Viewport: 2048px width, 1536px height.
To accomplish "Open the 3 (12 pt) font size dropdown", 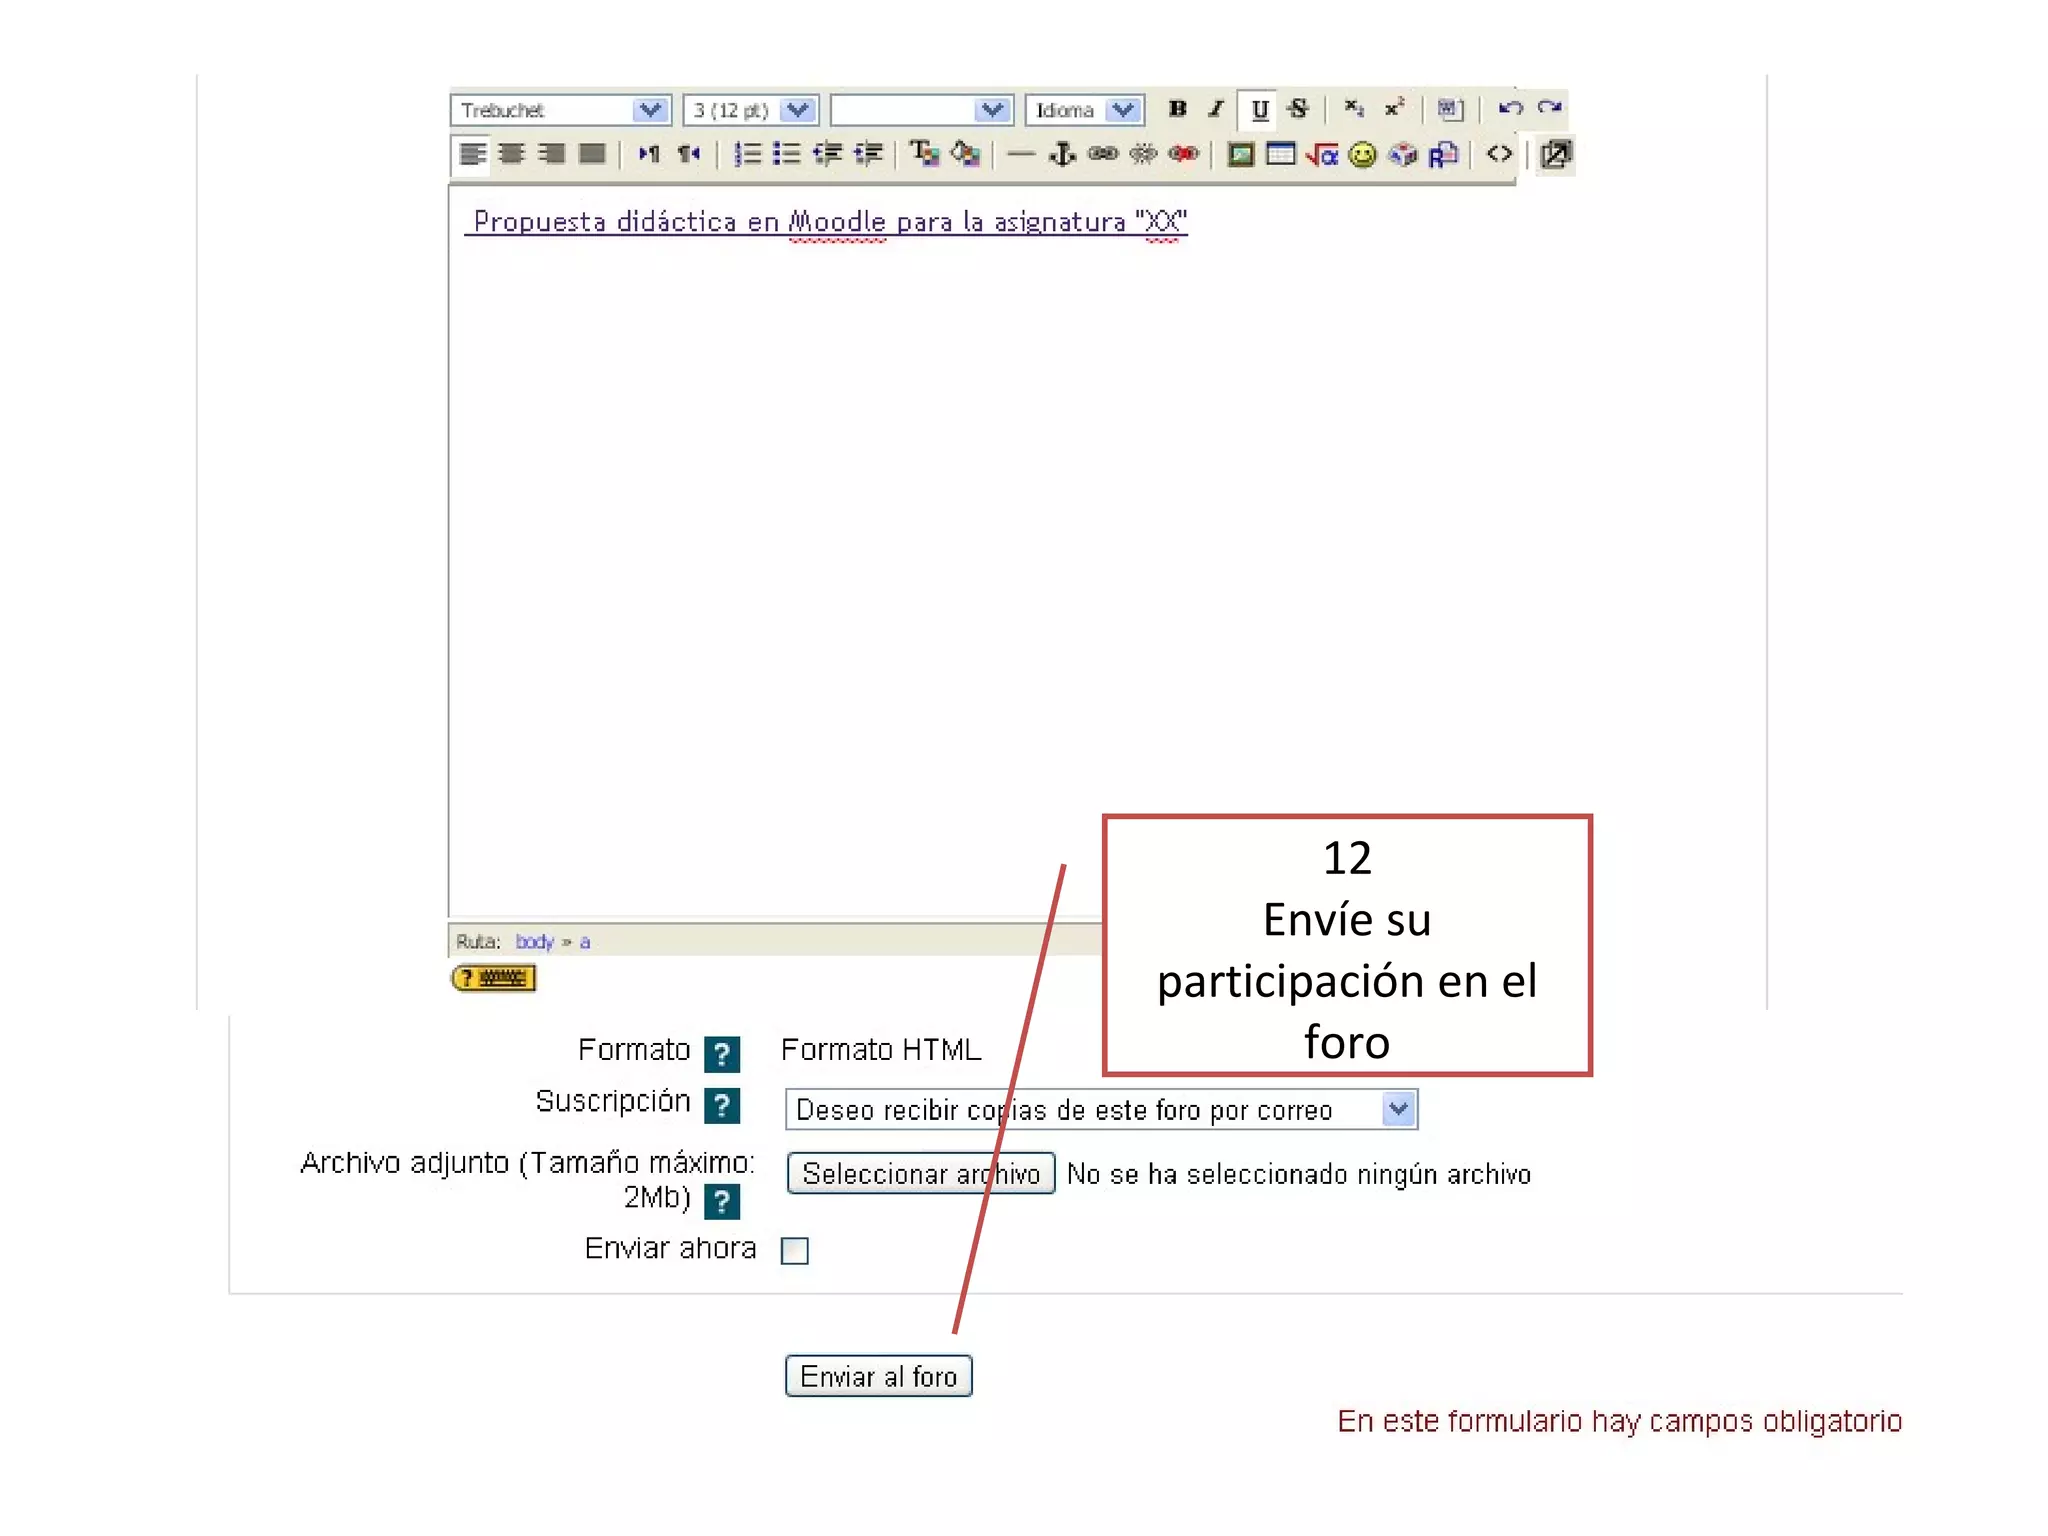I will (x=798, y=110).
